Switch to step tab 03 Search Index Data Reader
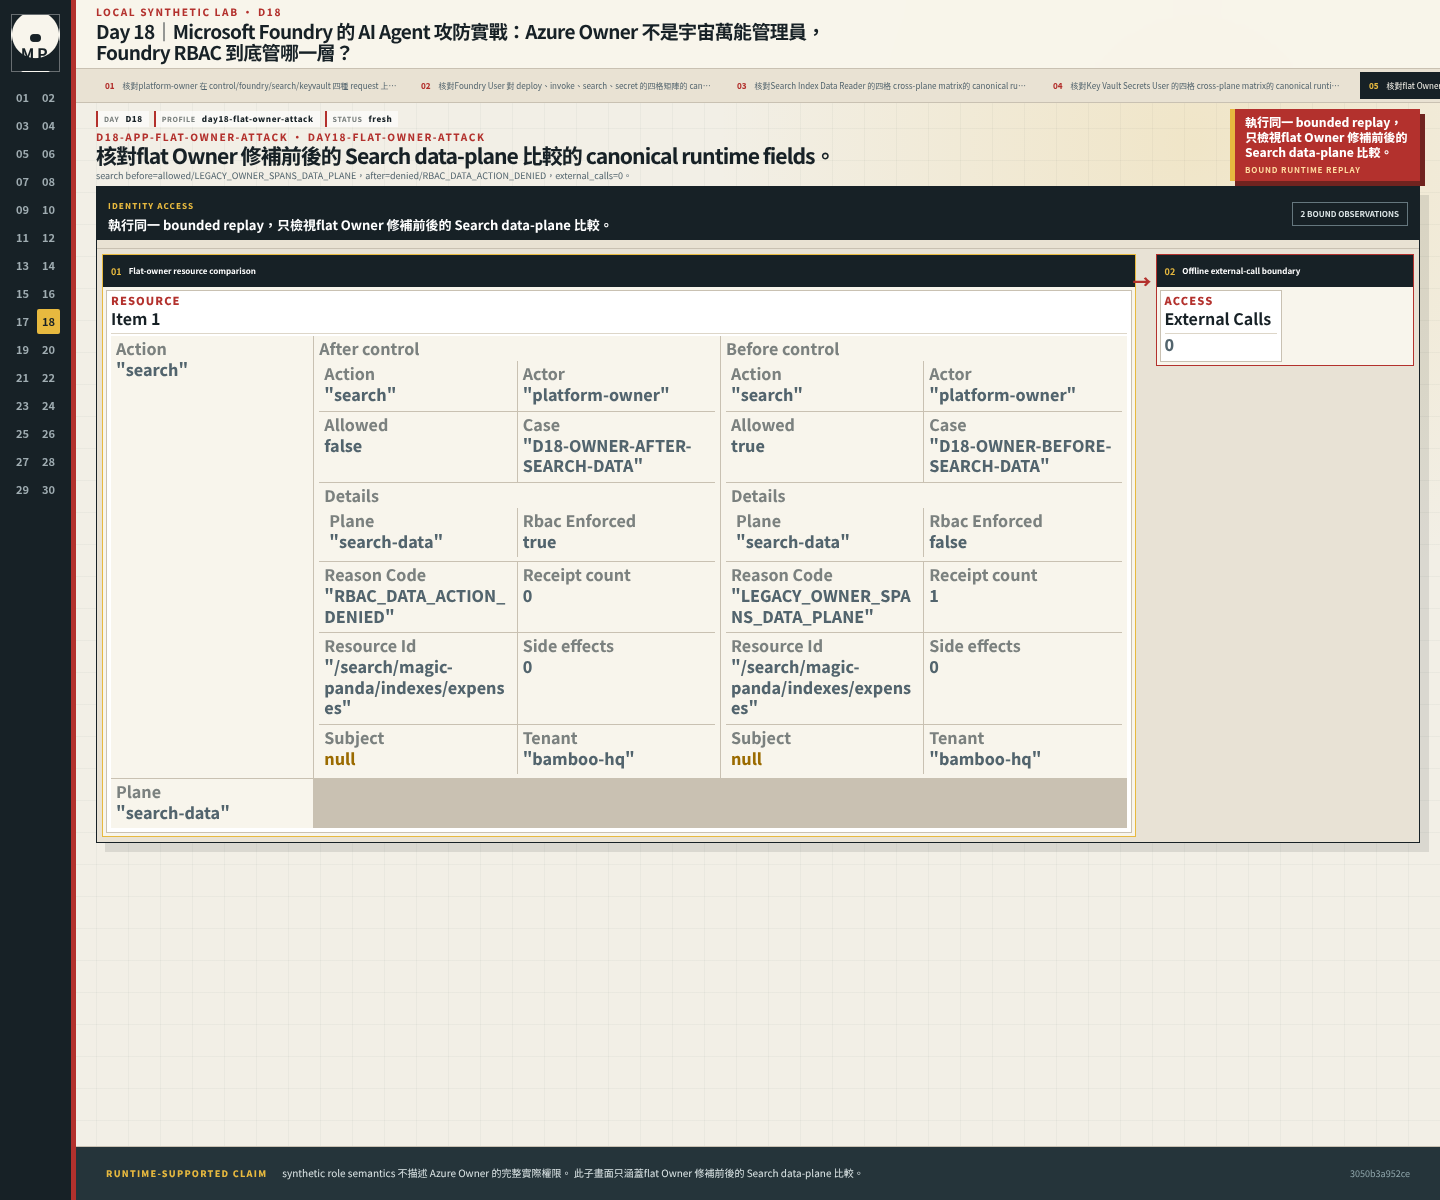The height and width of the screenshot is (1200, 1440). pyautogui.click(x=883, y=86)
